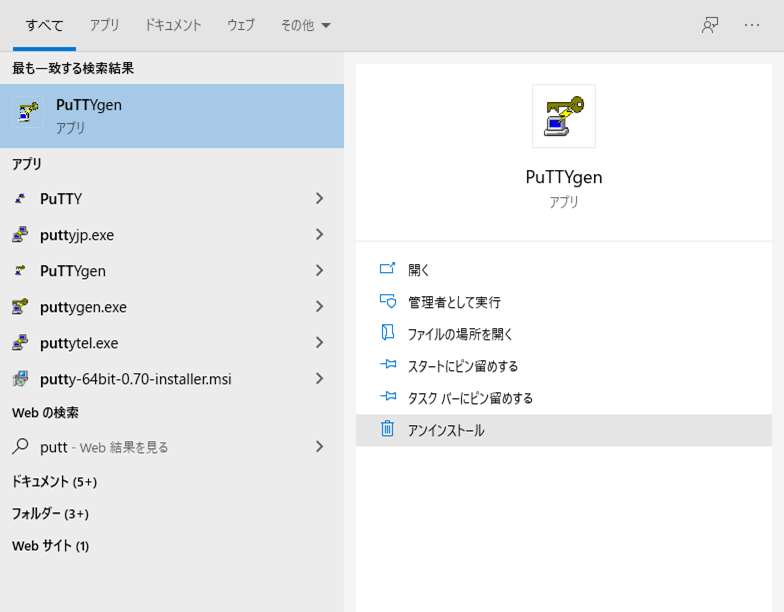Image resolution: width=784 pixels, height=612 pixels.
Task: Switch to the ドキュメント tab
Action: coord(173,25)
